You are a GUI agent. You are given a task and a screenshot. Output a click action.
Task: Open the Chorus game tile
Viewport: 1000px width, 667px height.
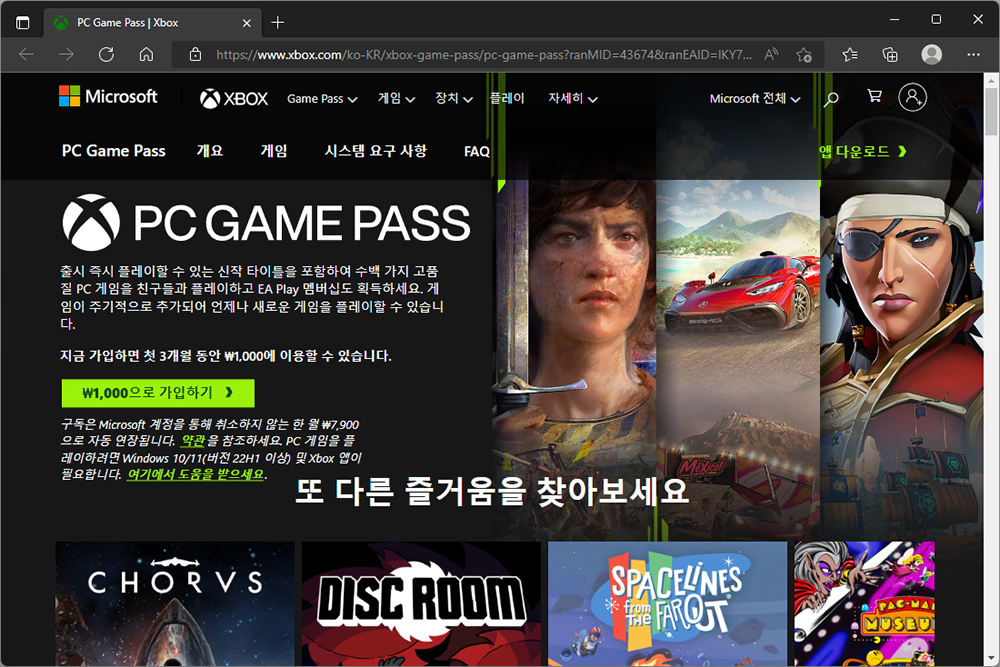[175, 604]
